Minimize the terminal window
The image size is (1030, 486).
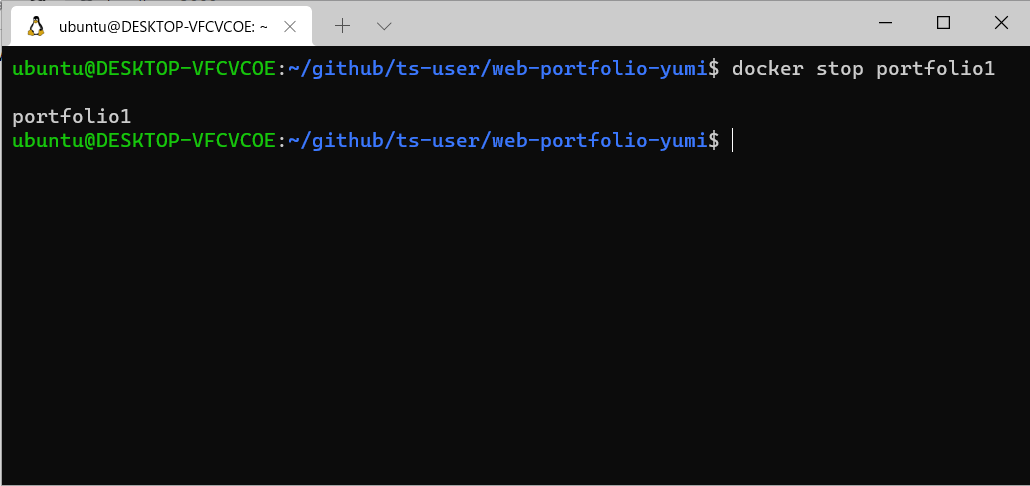tap(885, 23)
